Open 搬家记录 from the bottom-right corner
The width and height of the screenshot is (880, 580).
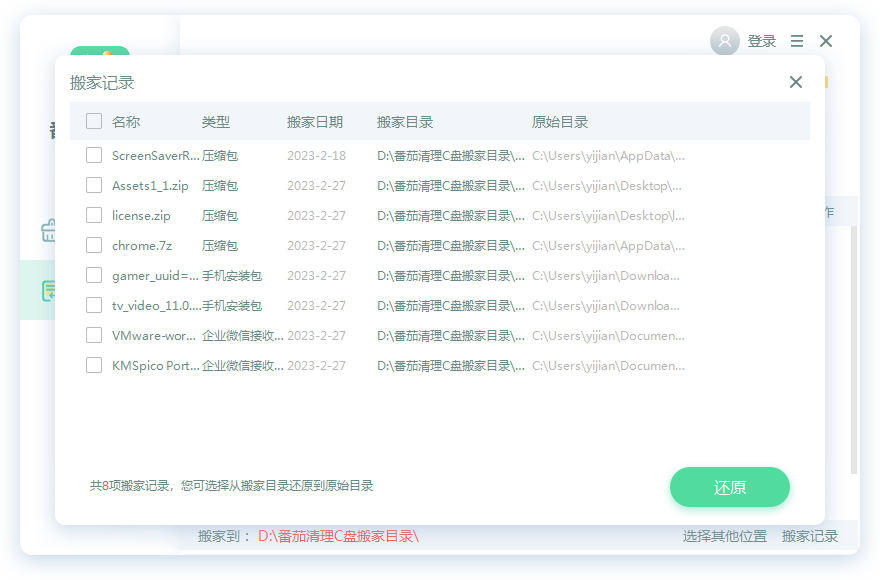tap(809, 536)
